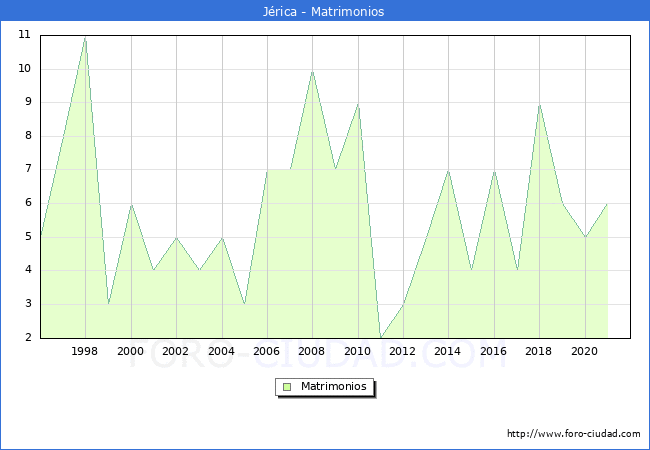Click the 2002 x-axis label

coord(175,351)
